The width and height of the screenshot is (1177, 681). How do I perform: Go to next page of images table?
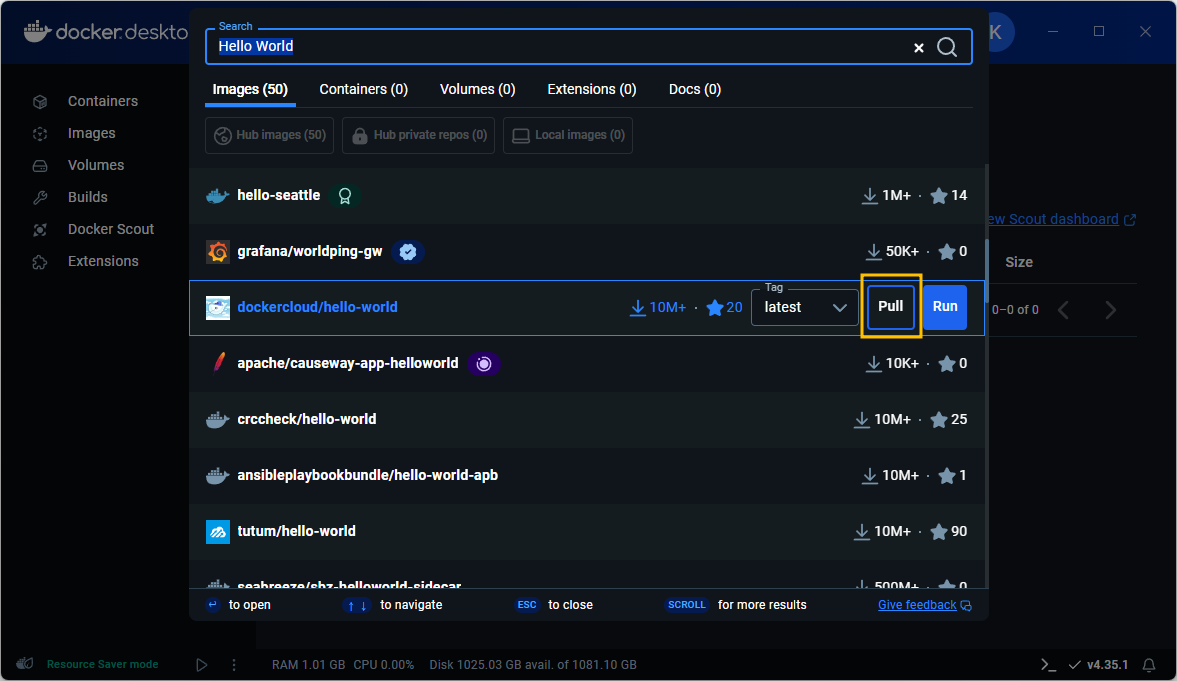[x=1110, y=310]
